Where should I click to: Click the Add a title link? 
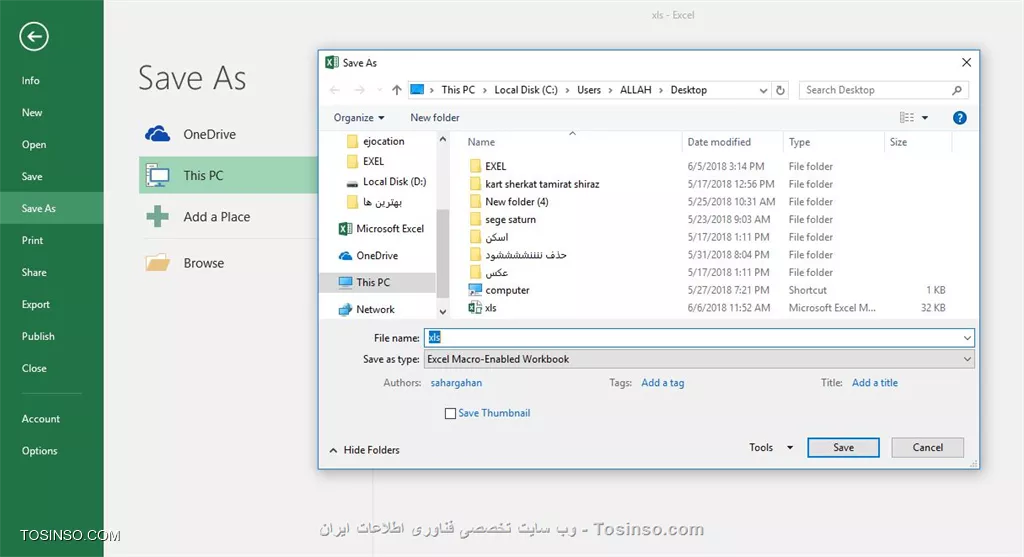(874, 383)
